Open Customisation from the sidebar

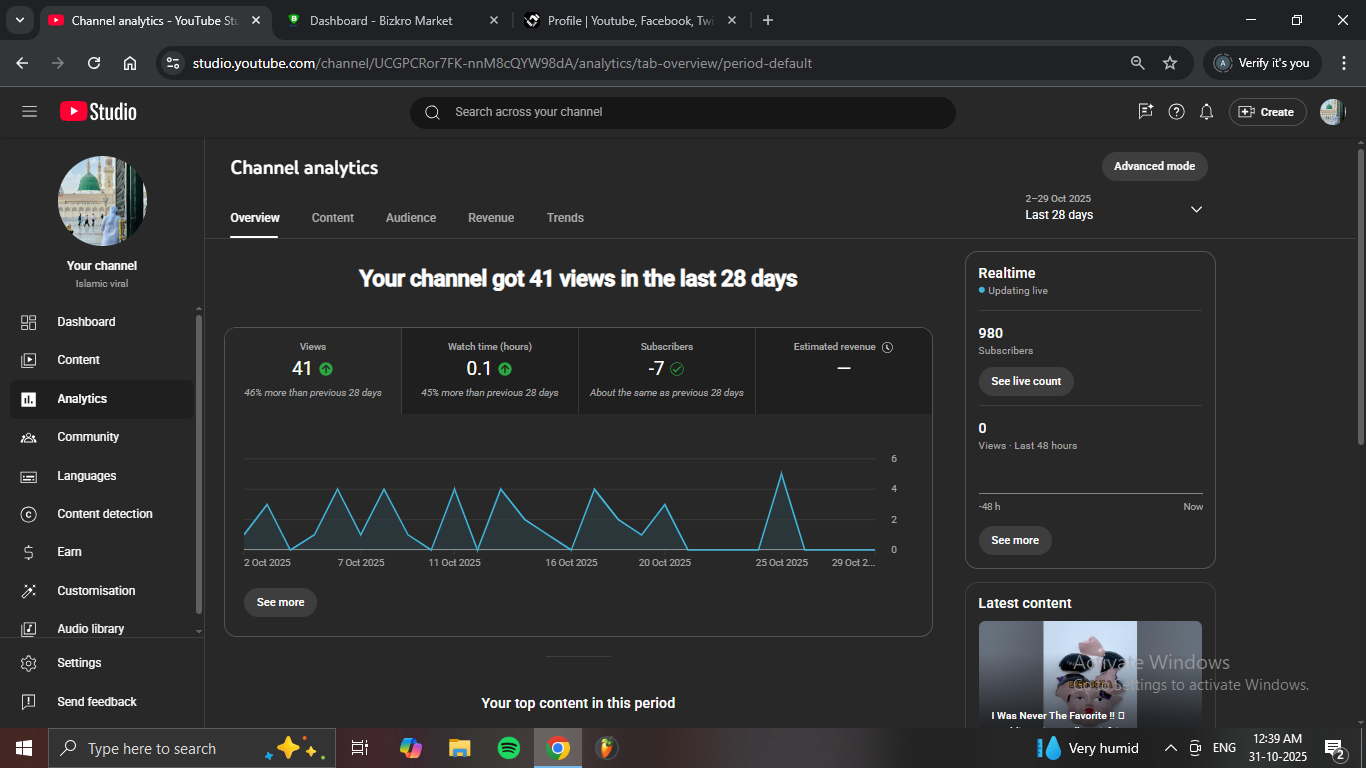[96, 591]
